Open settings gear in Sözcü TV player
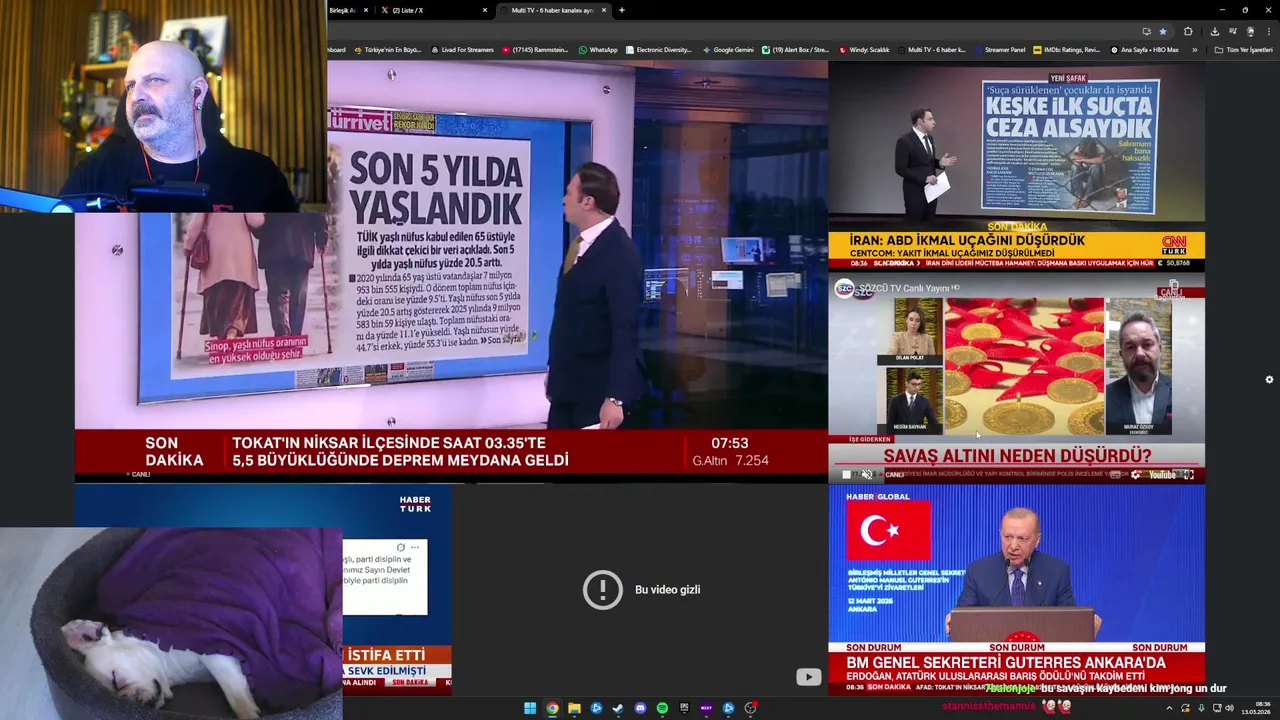The height and width of the screenshot is (720, 1280). 1136,475
